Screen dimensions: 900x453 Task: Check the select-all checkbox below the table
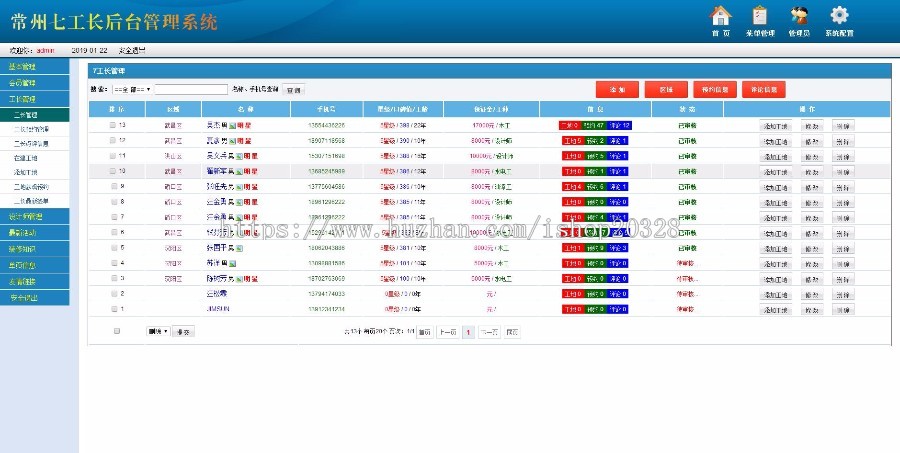tap(117, 331)
